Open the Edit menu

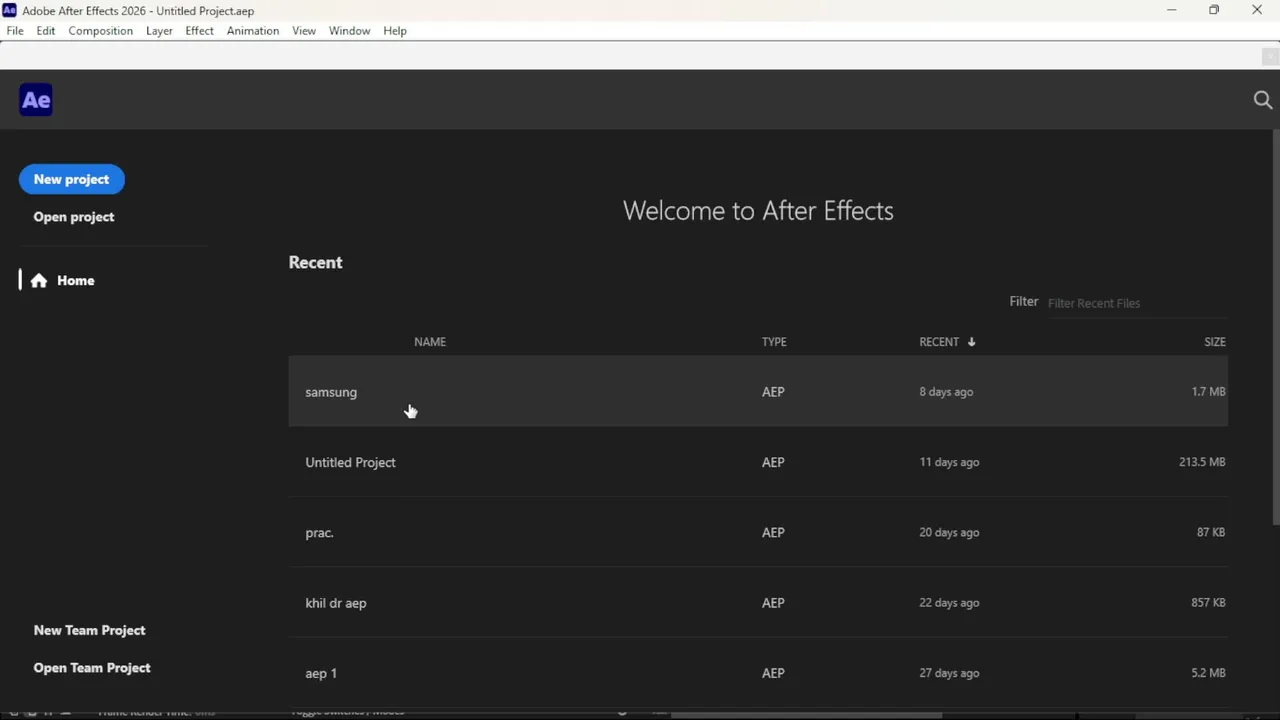[46, 31]
